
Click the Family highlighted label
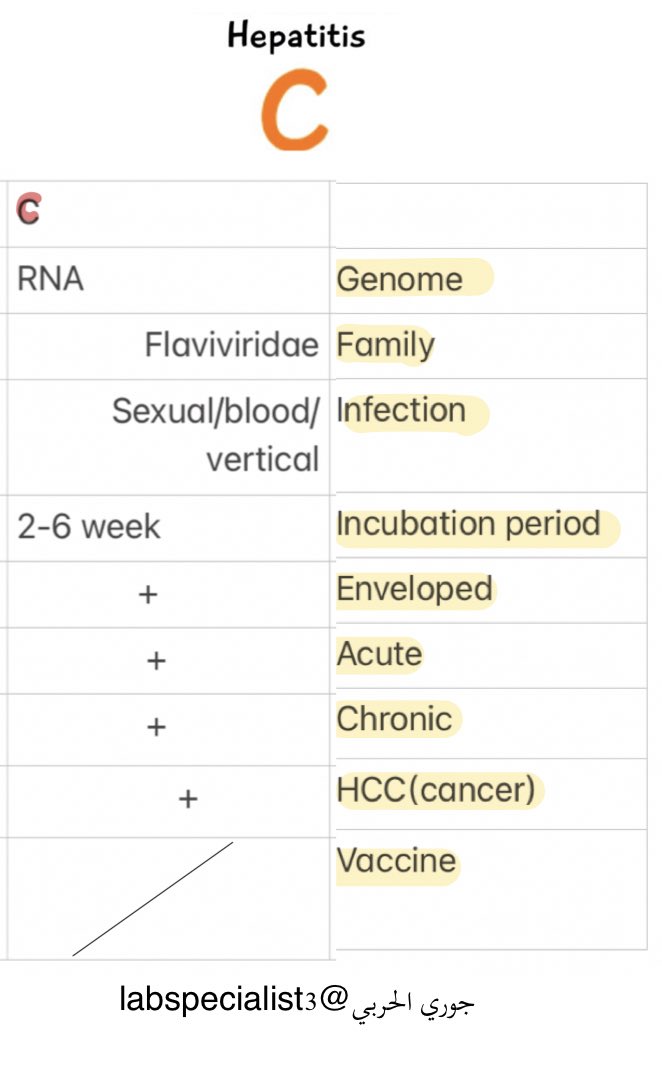click(386, 344)
